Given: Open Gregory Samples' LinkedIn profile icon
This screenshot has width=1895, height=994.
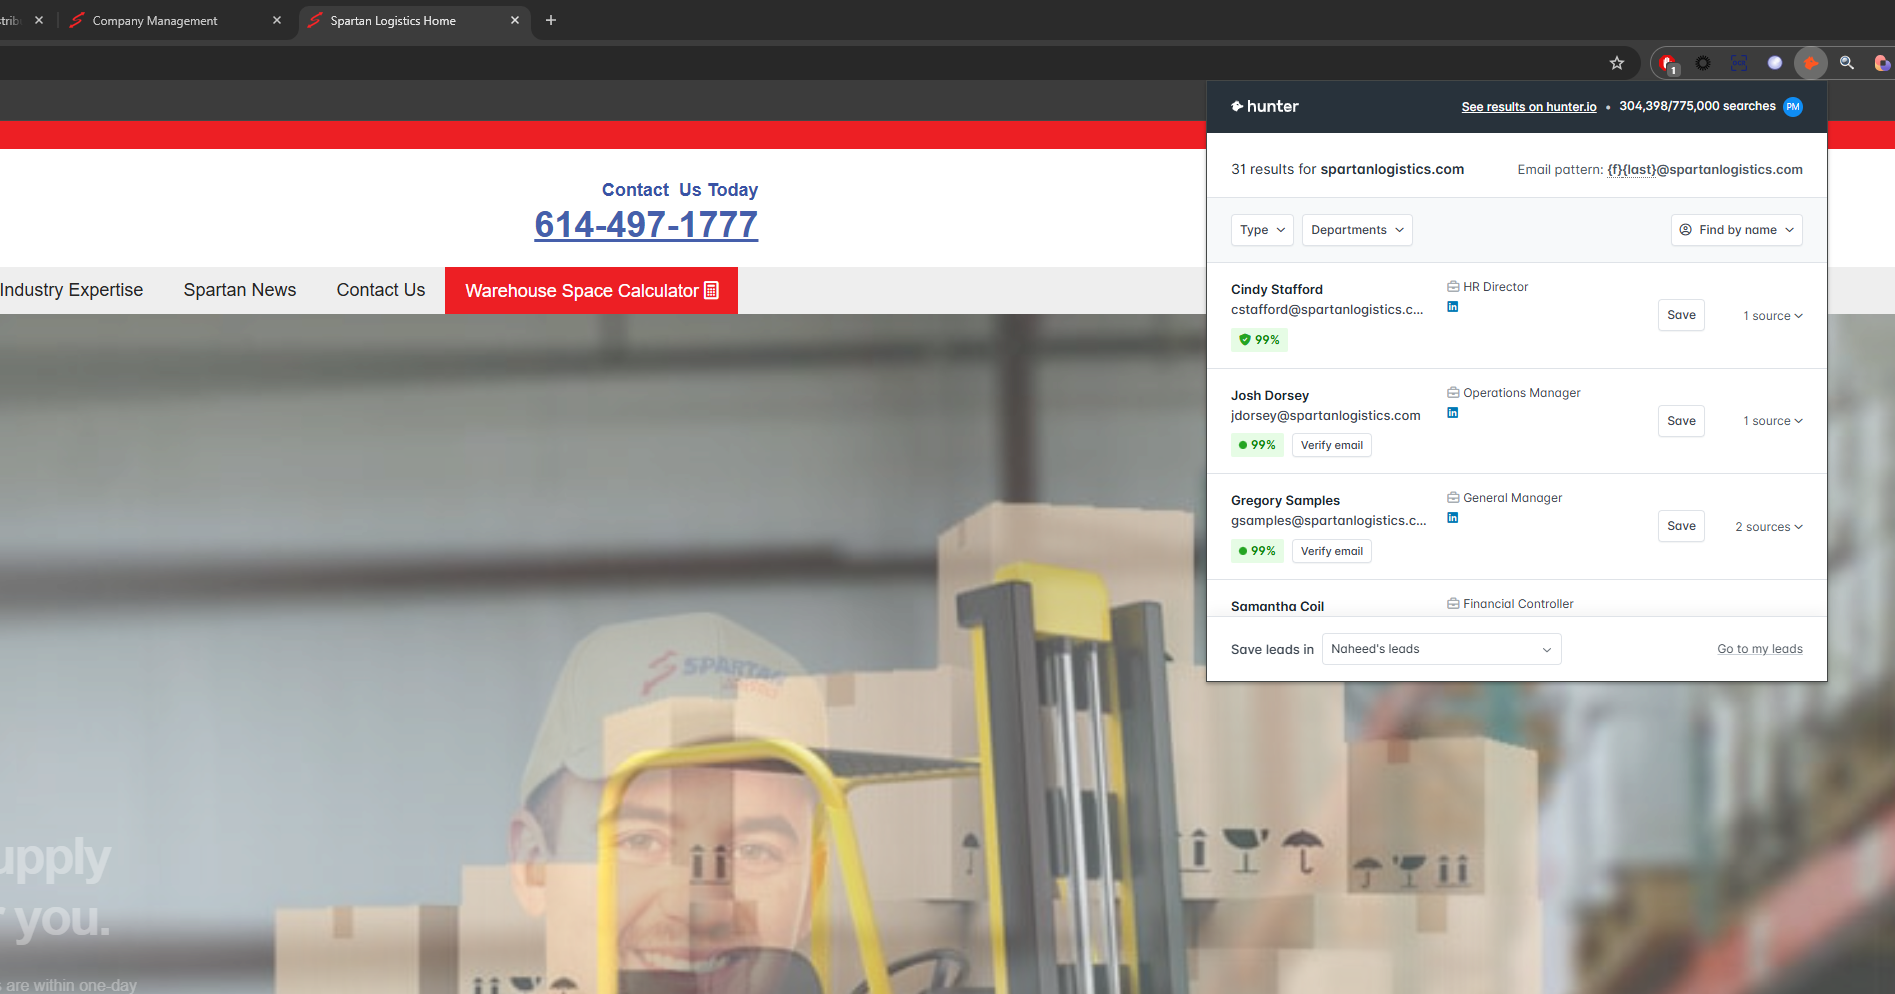Looking at the screenshot, I should tap(1453, 518).
